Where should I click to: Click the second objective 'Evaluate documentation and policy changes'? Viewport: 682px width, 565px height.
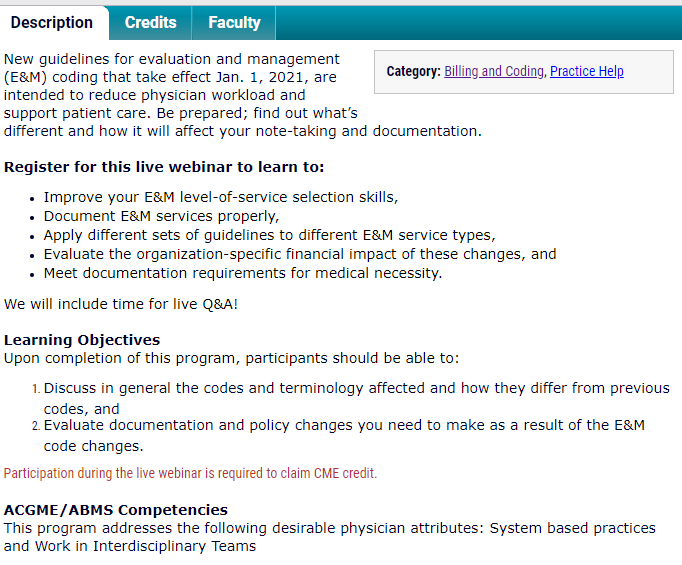(344, 425)
